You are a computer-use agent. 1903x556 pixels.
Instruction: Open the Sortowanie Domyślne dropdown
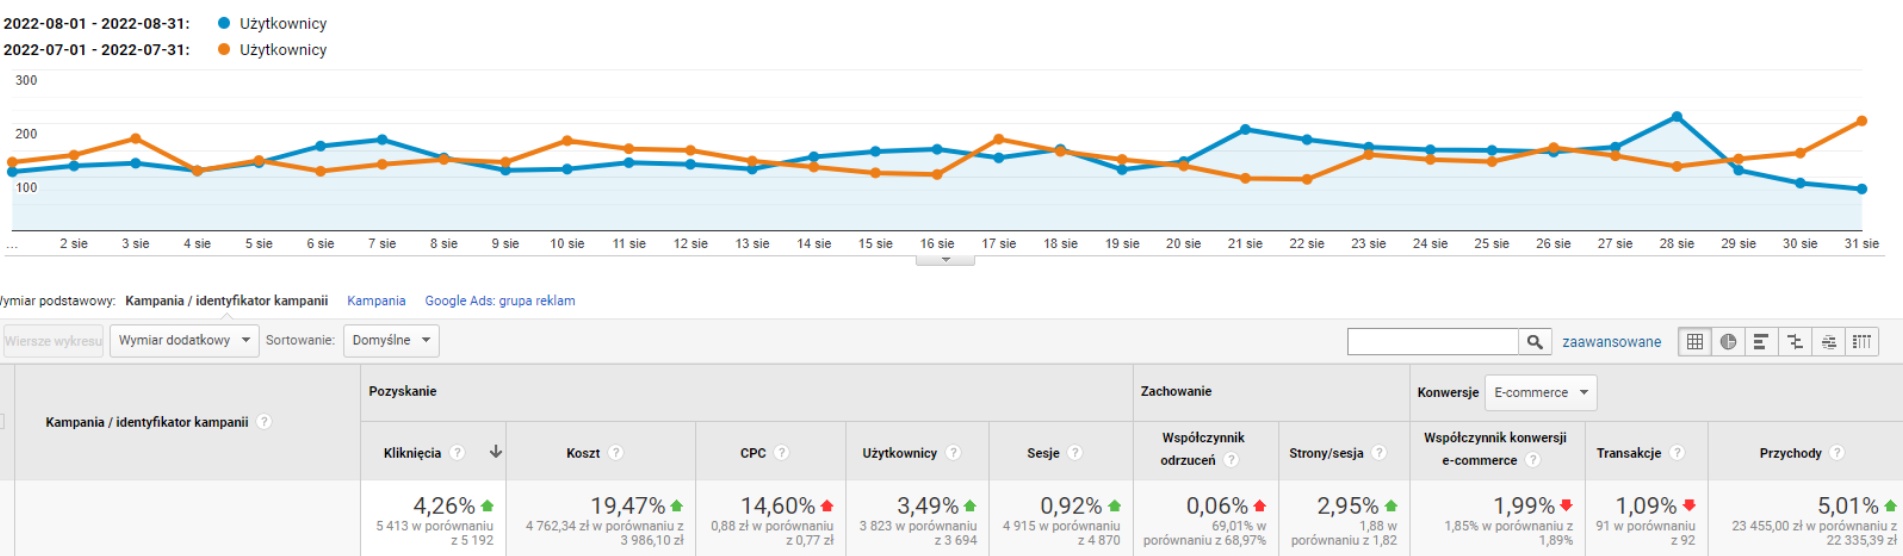tap(391, 341)
